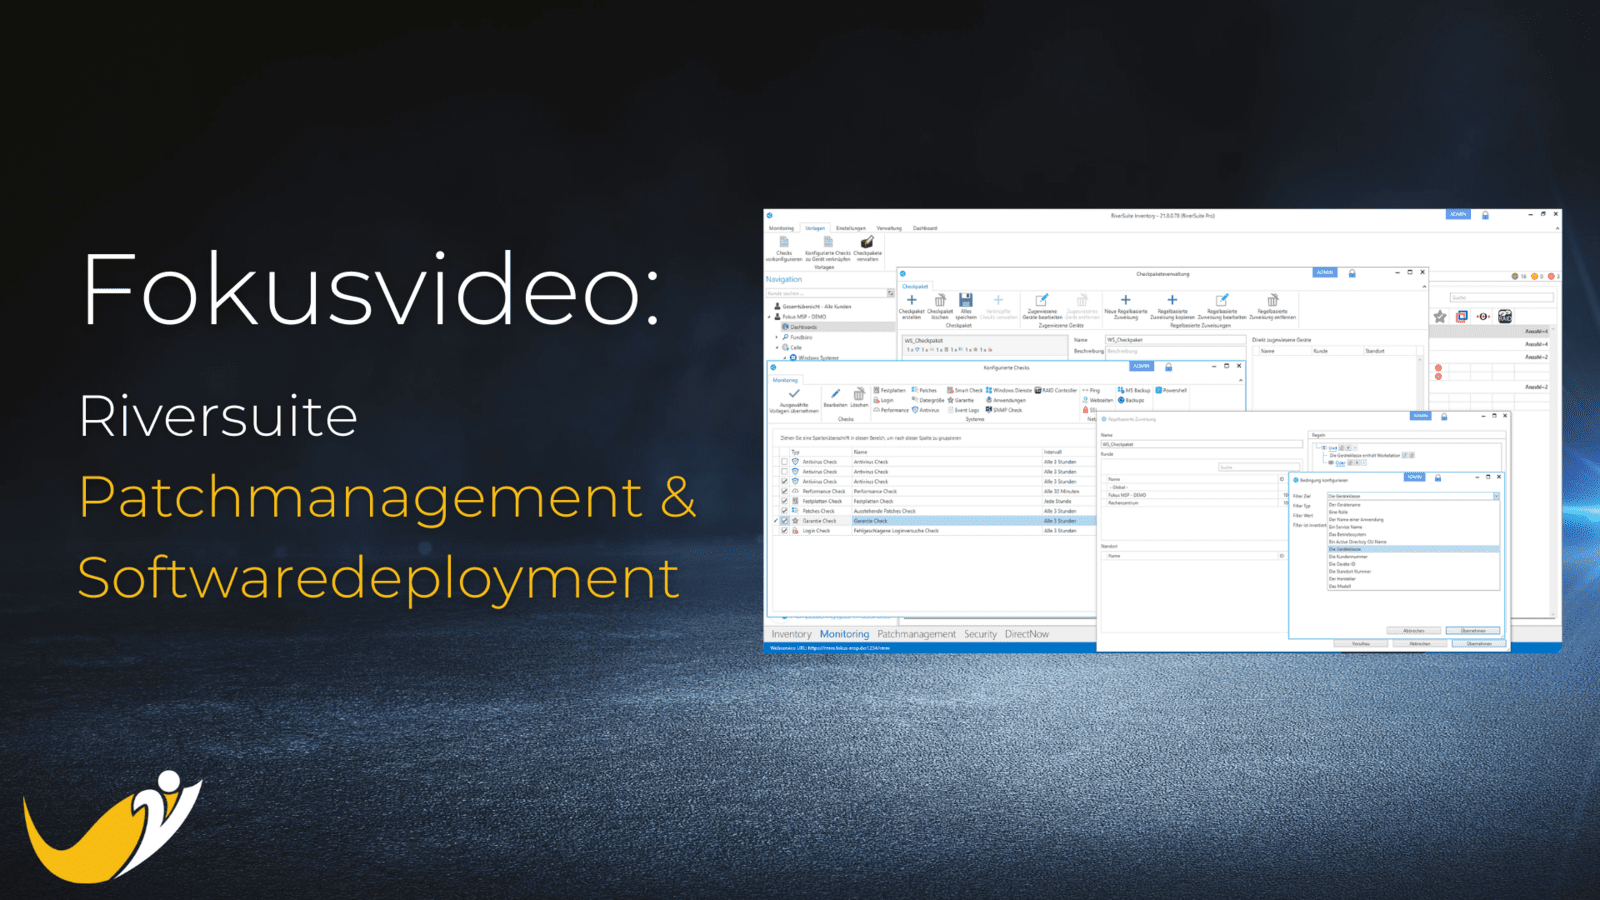This screenshot has height=900, width=1600.
Task: Switch to Patchmanagement bottom module
Action: coord(916,634)
